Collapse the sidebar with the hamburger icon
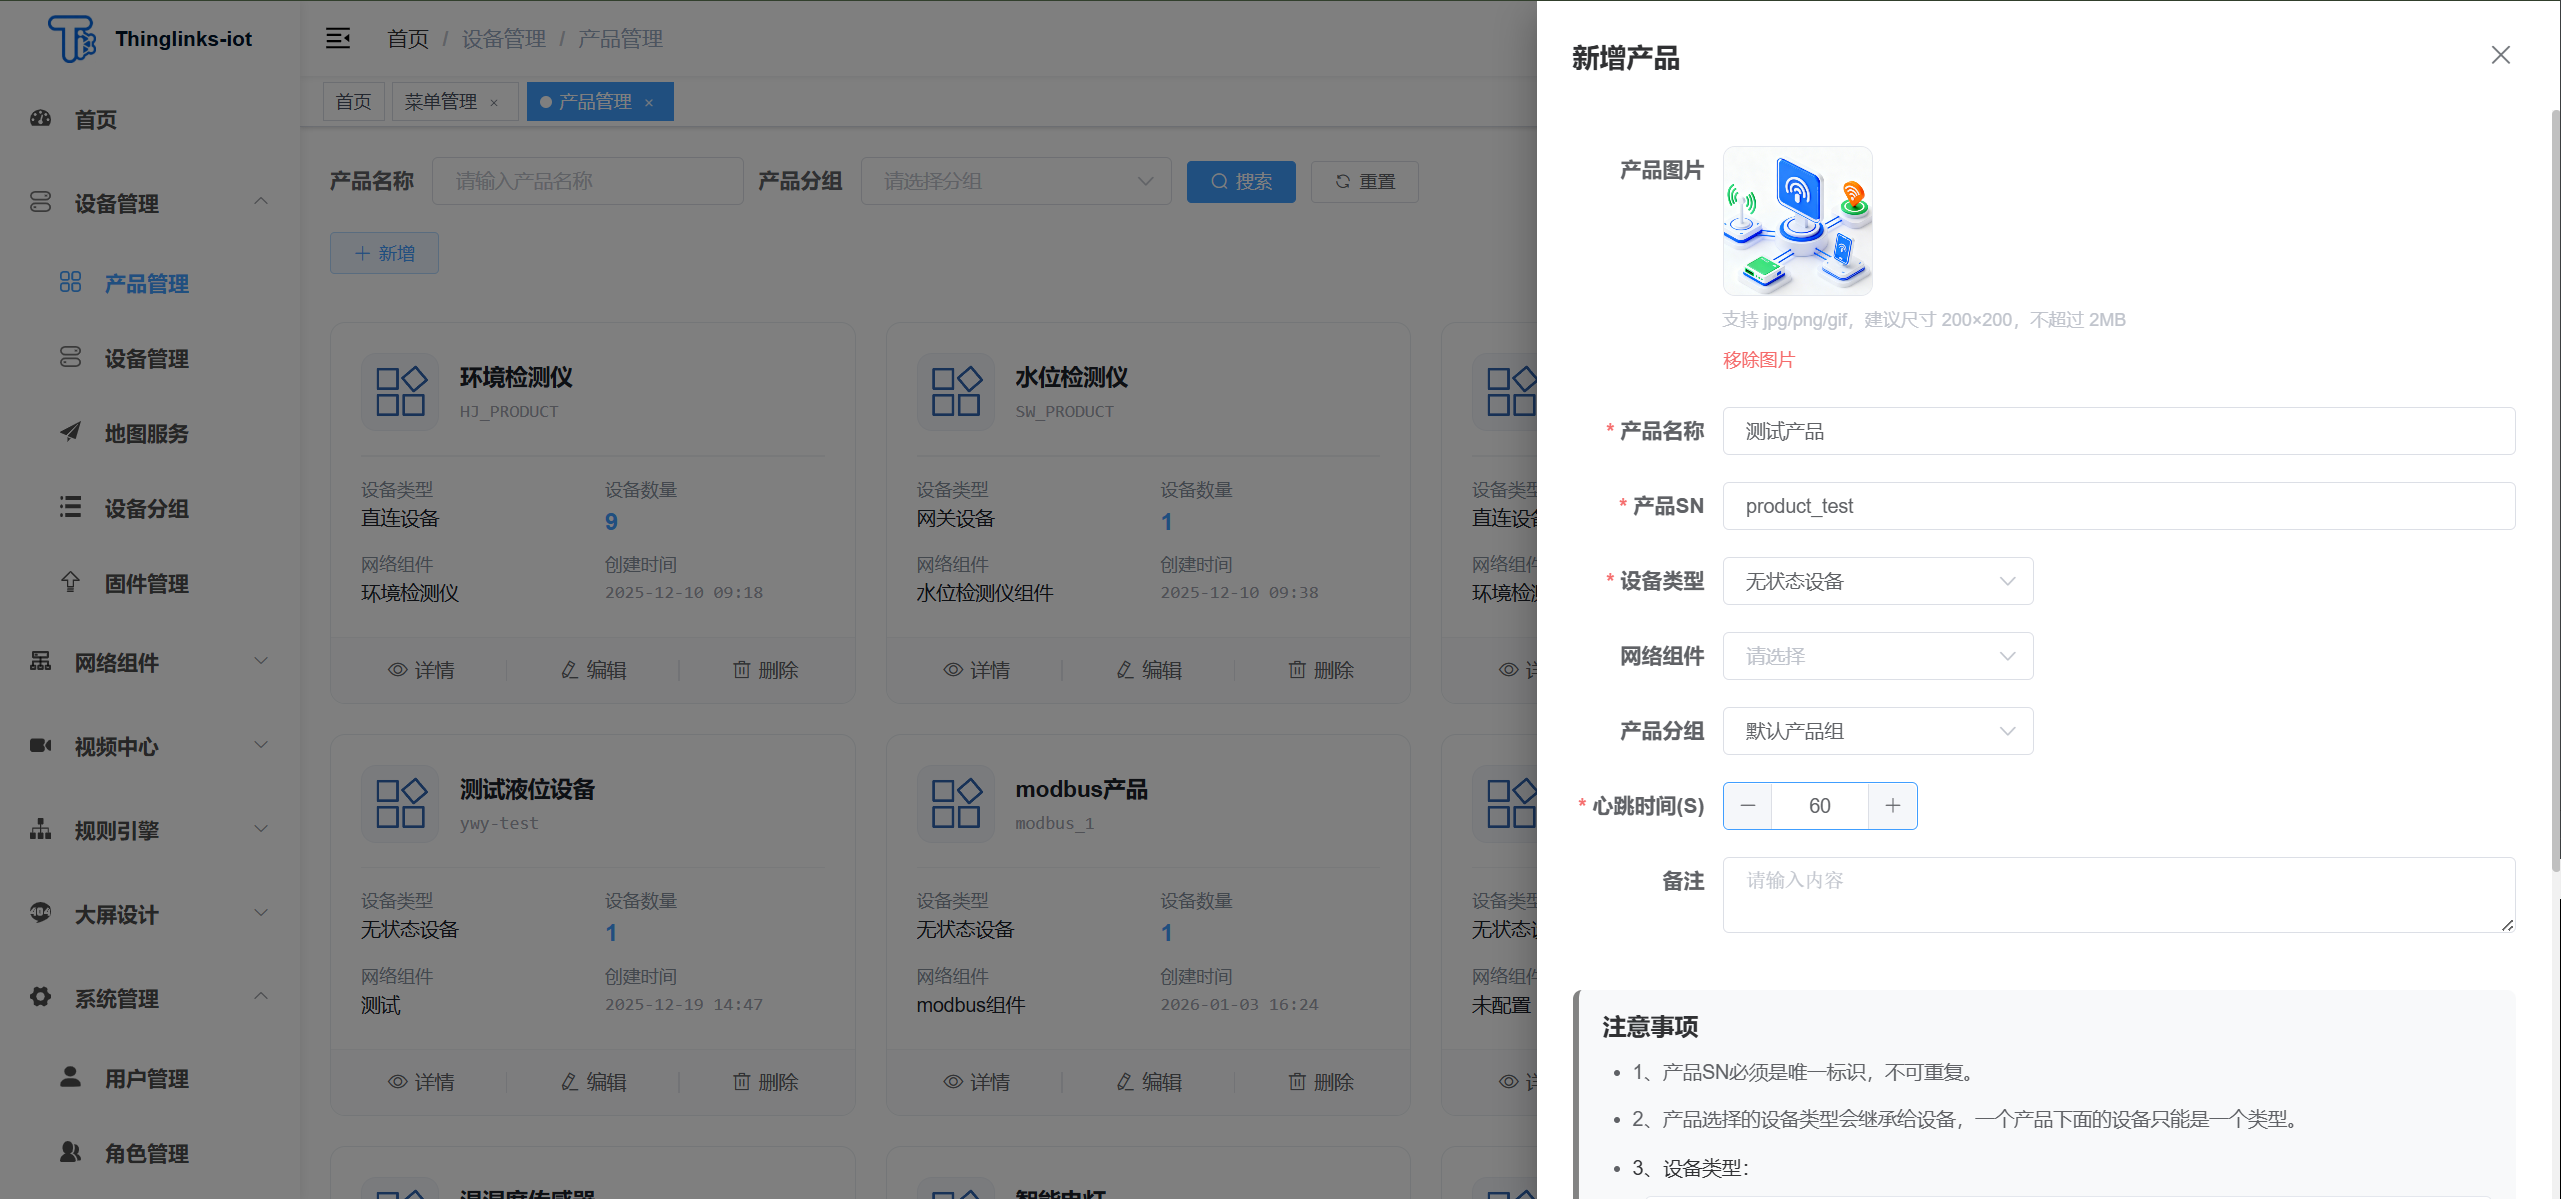This screenshot has width=2561, height=1199. (338, 38)
